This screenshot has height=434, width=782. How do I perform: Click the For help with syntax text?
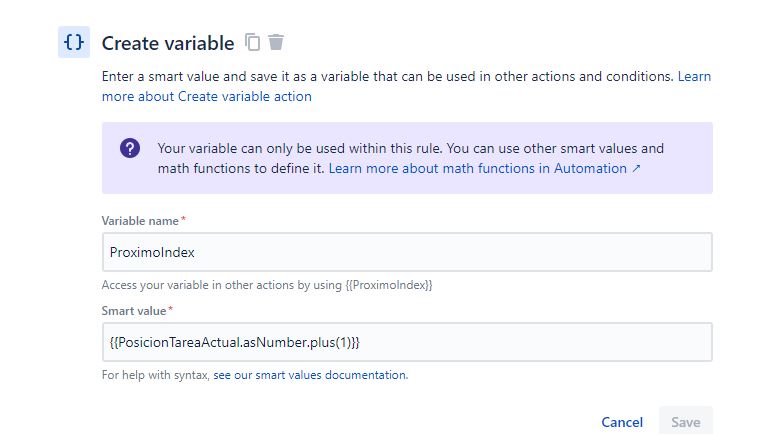click(x=156, y=375)
